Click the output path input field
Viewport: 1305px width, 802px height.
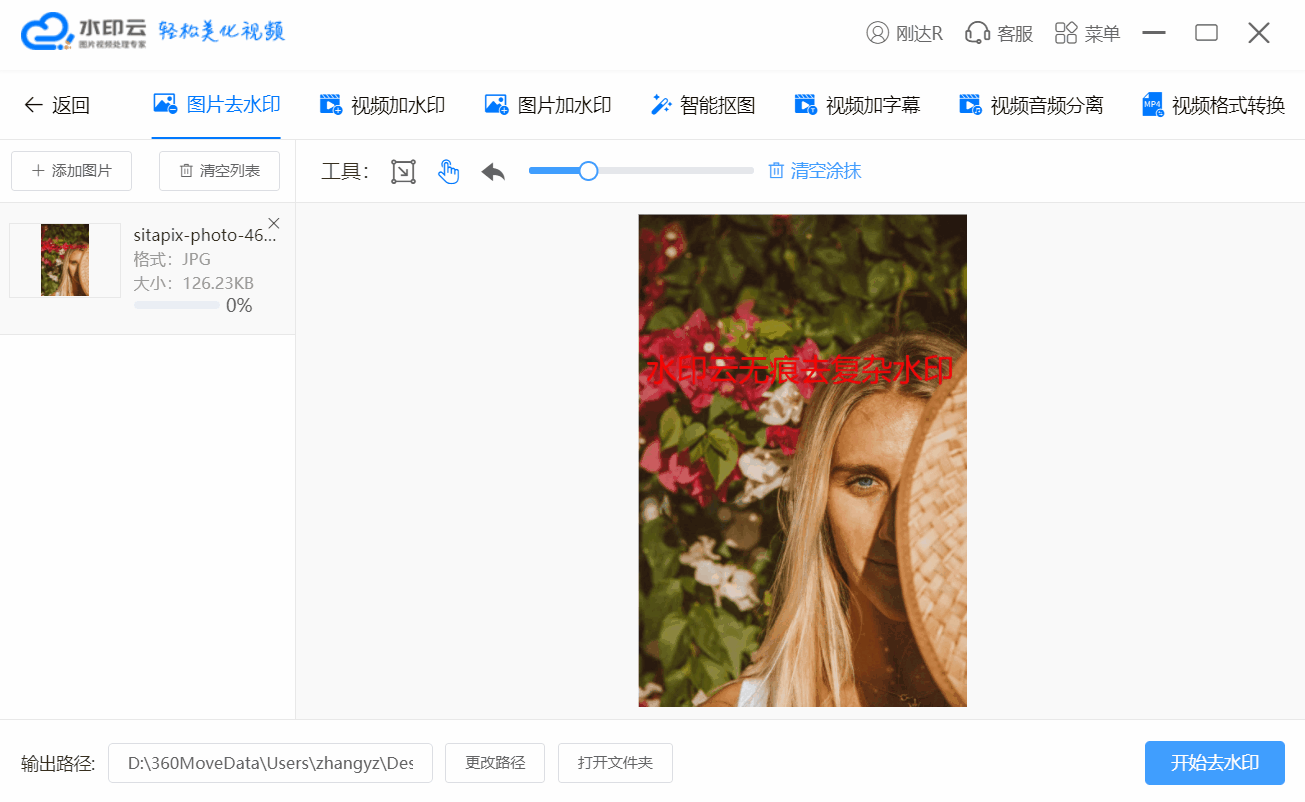pos(270,763)
